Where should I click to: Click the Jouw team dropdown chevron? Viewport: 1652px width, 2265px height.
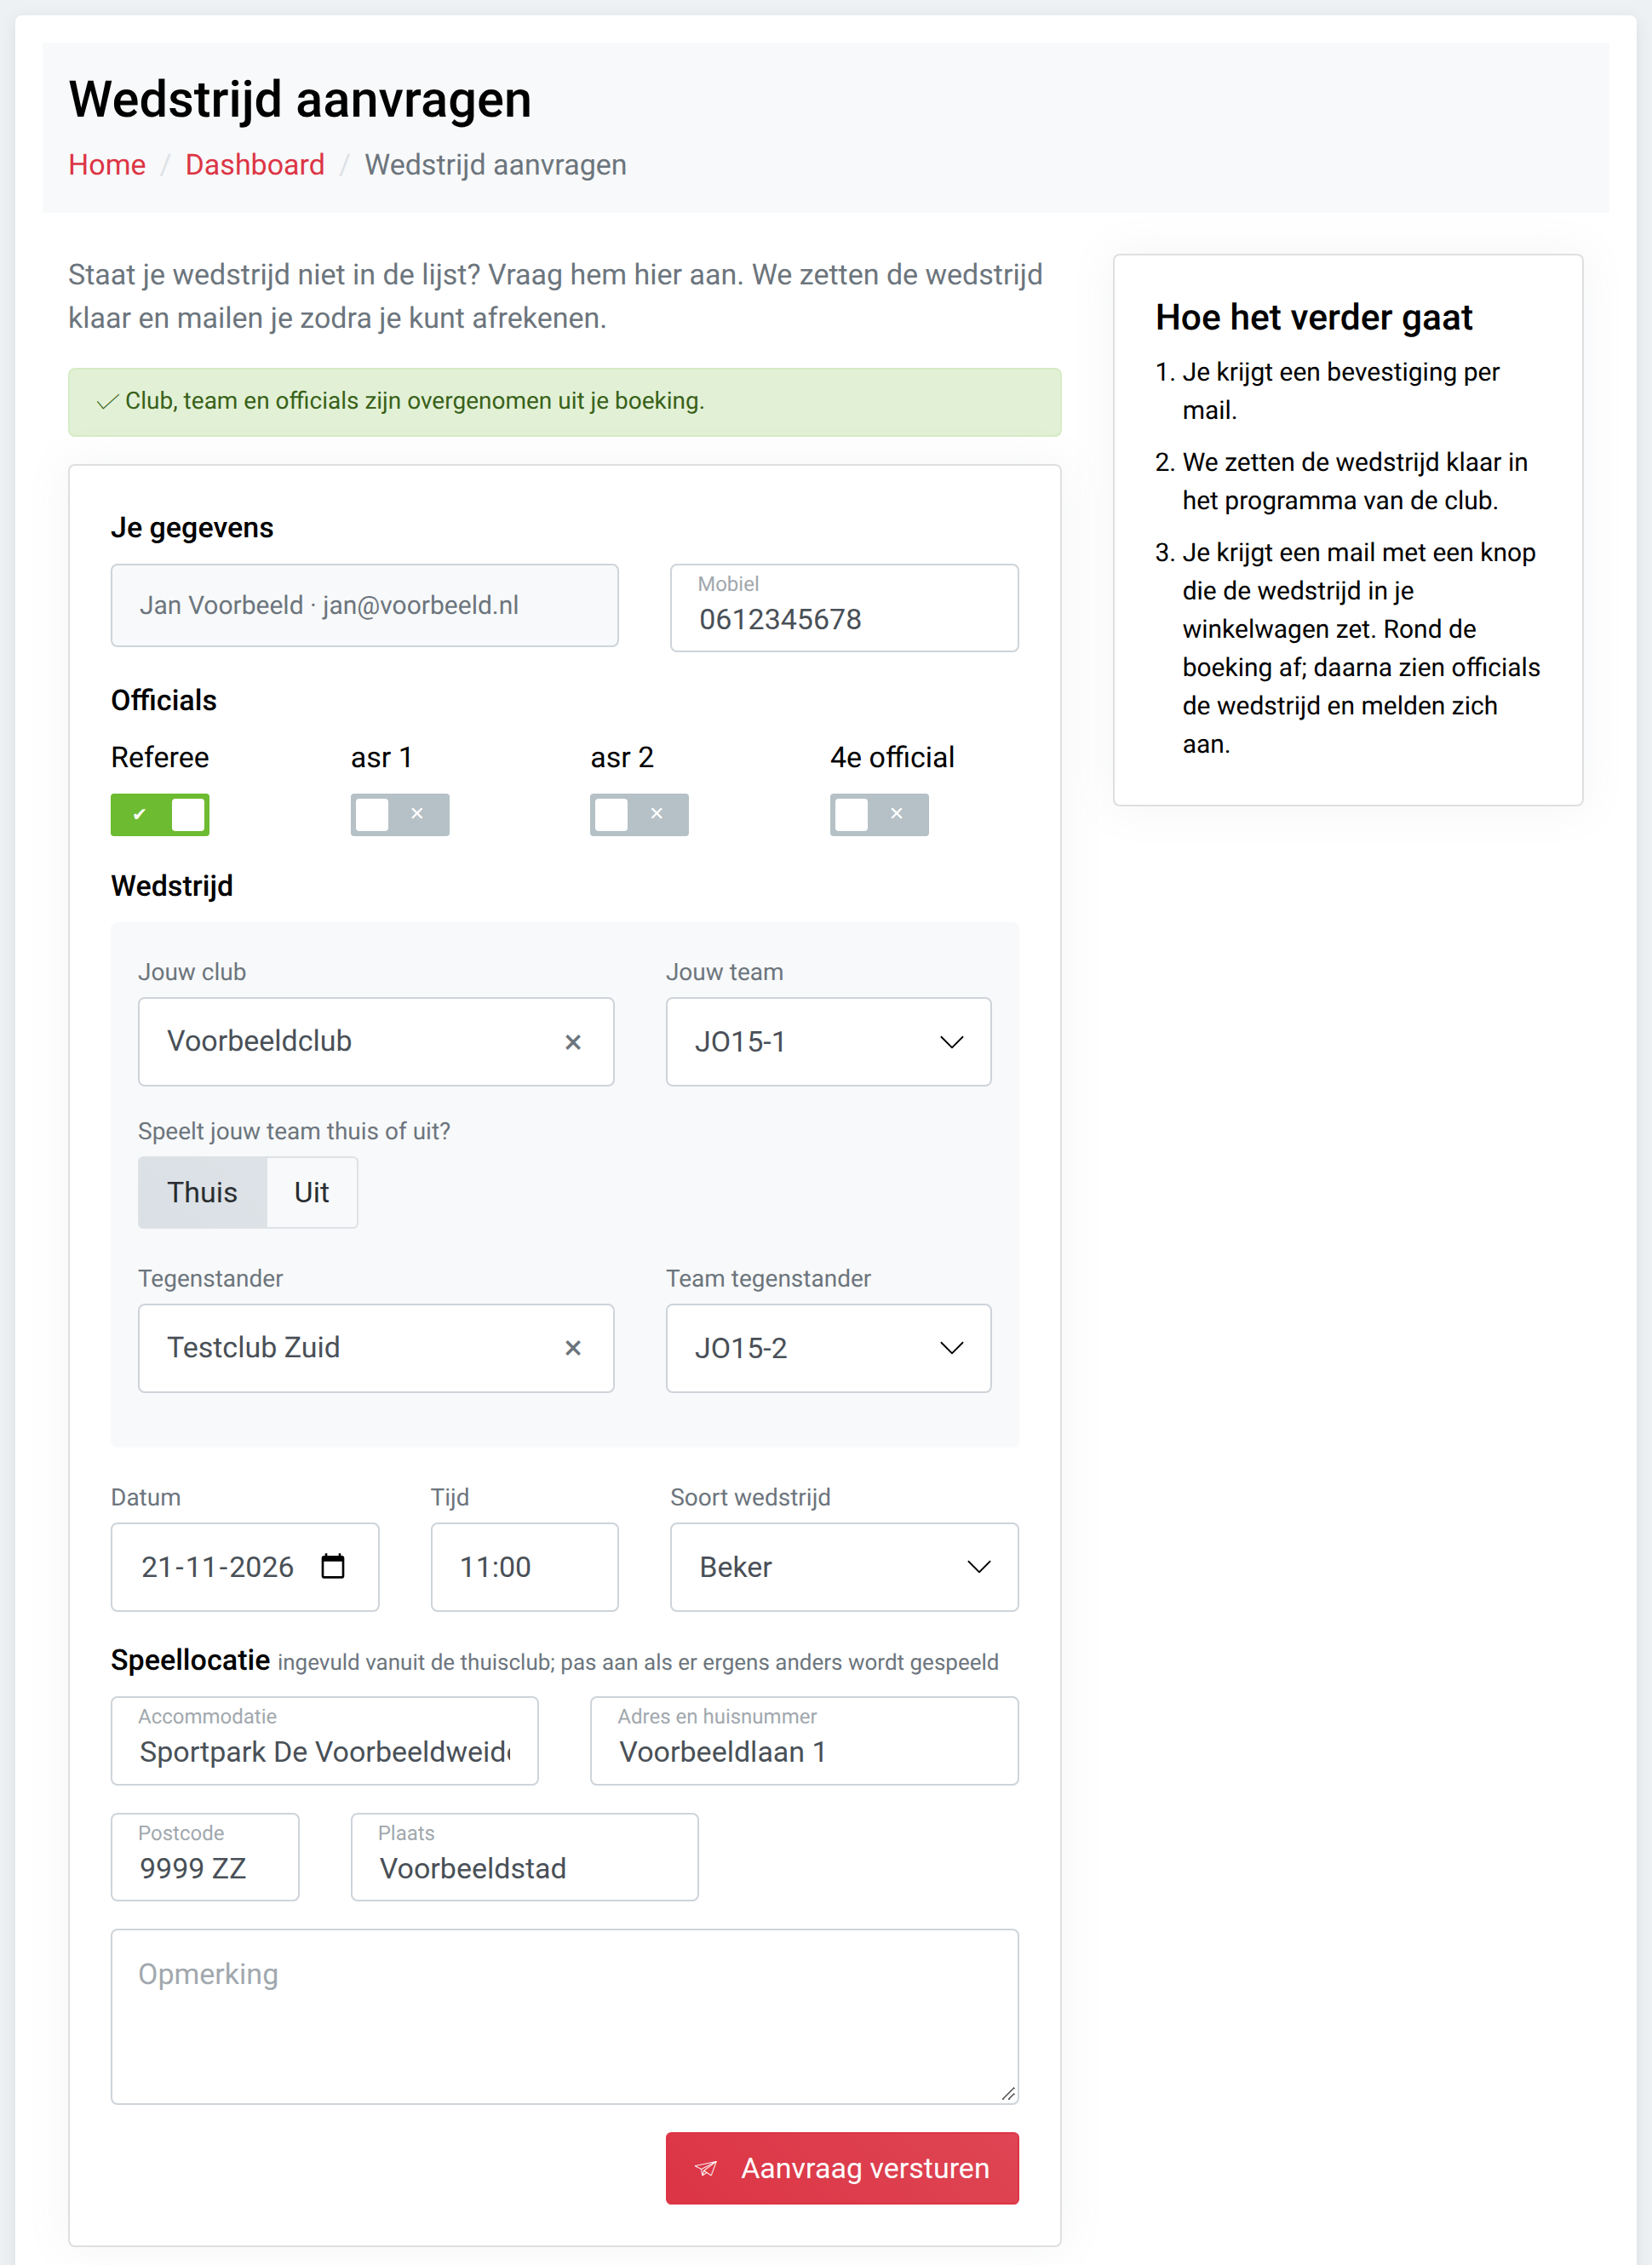tap(951, 1042)
